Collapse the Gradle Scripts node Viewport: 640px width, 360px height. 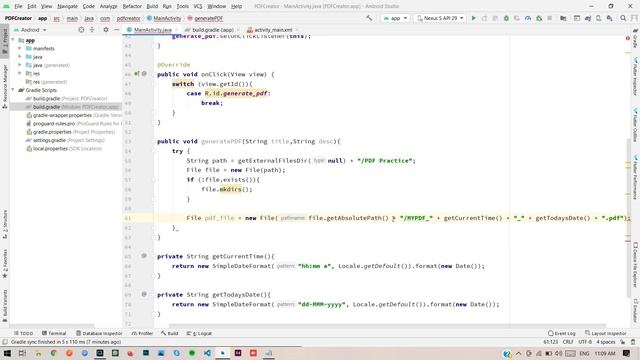(x=13, y=90)
